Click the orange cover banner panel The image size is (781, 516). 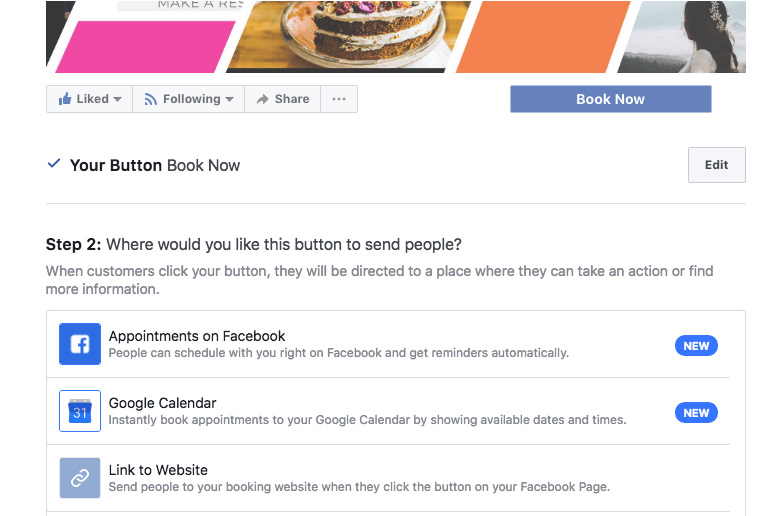(543, 37)
